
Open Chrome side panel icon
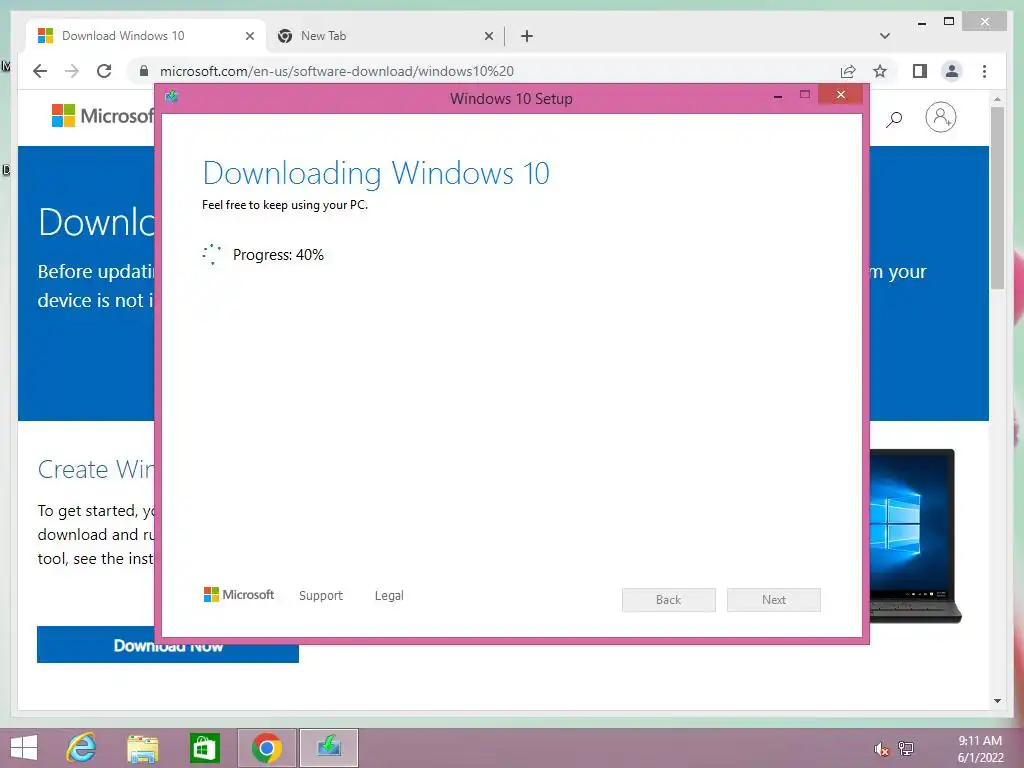click(920, 71)
